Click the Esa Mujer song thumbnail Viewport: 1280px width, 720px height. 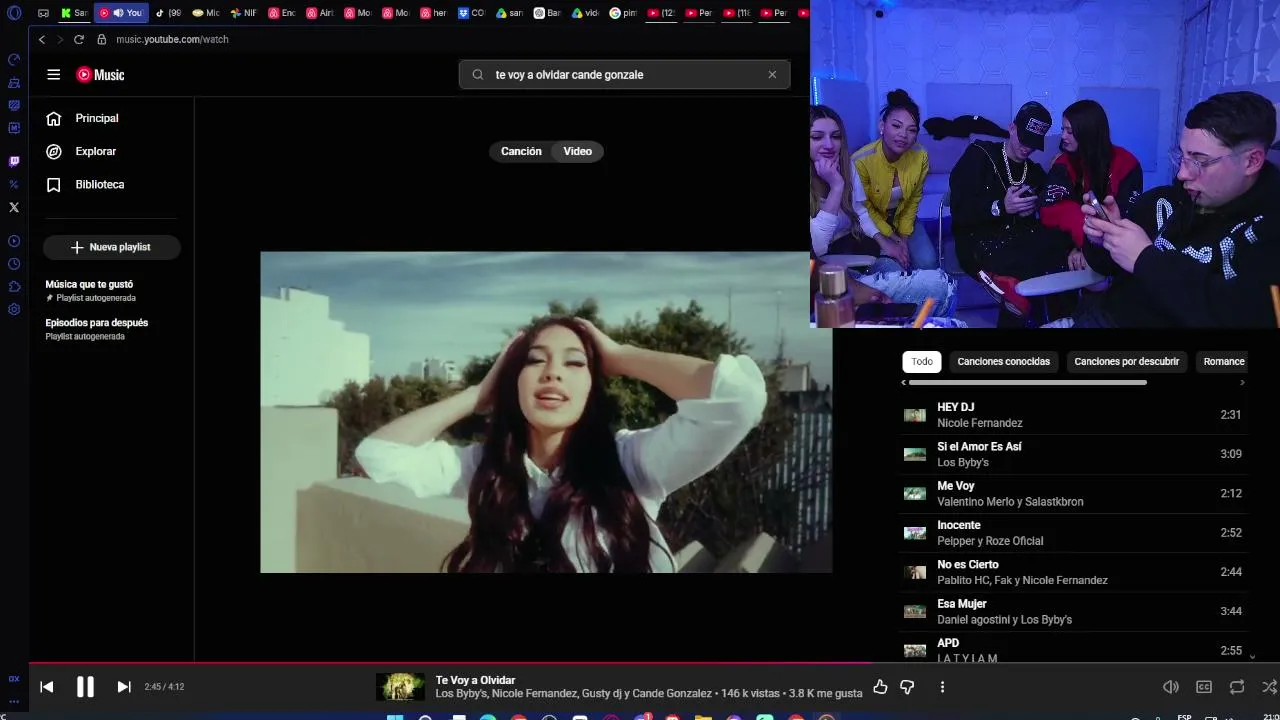coord(915,611)
